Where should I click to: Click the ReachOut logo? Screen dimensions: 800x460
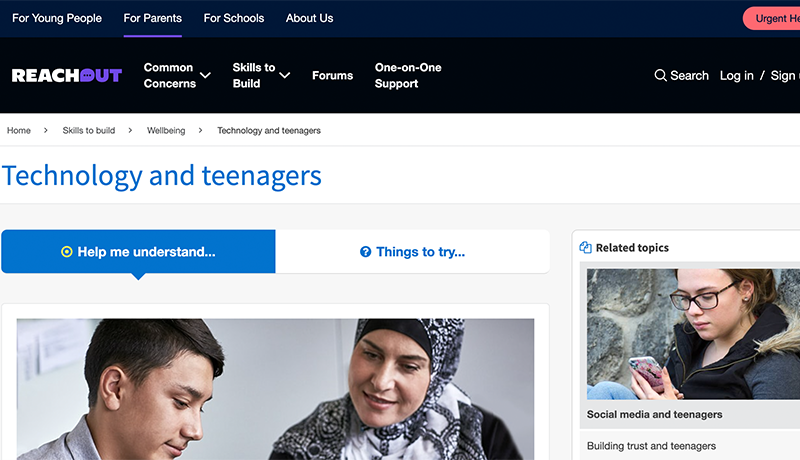[66, 76]
